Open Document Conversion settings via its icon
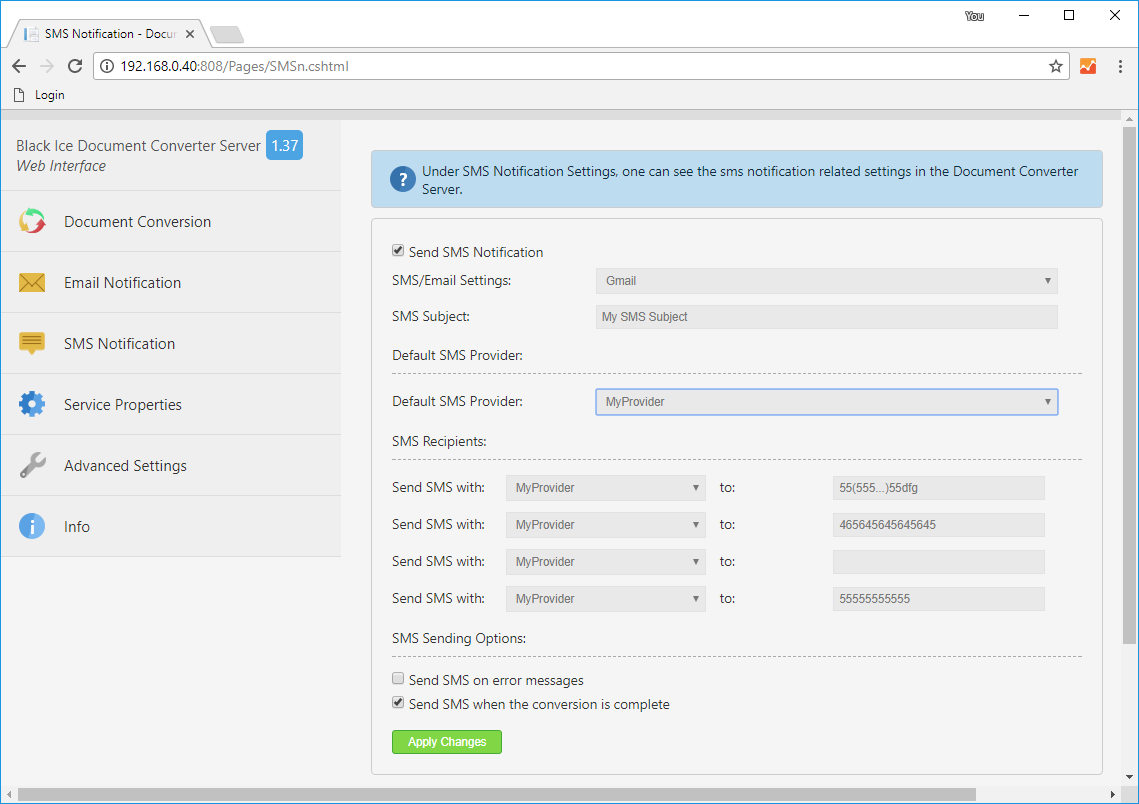The image size is (1139, 804). (32, 221)
